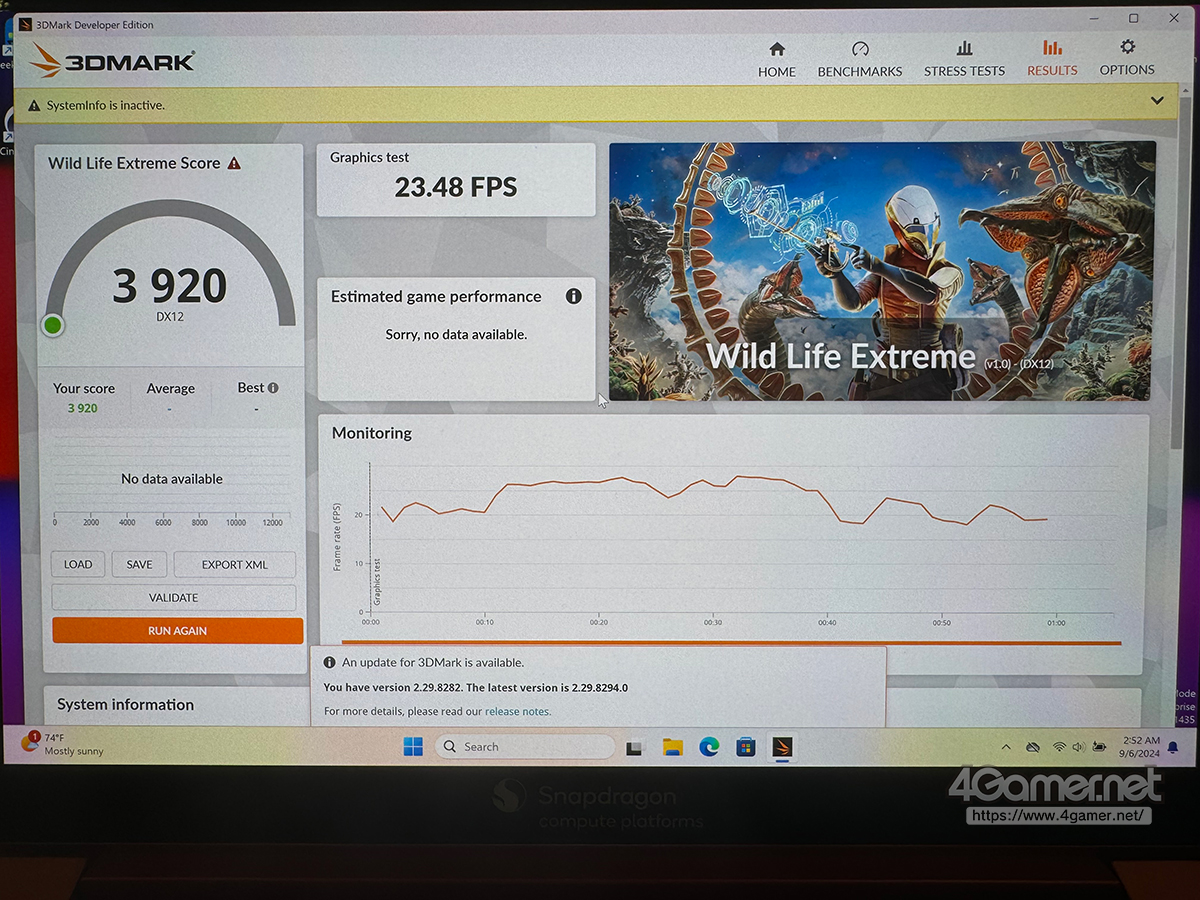Open notification bell in taskbar
This screenshot has height=900, width=1200.
[1173, 747]
